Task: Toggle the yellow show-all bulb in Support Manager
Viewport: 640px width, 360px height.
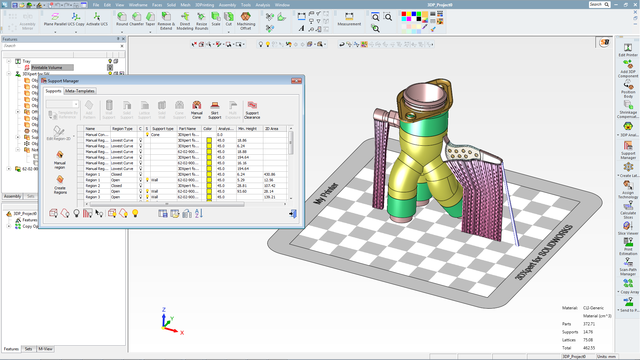Action: (x=135, y=213)
